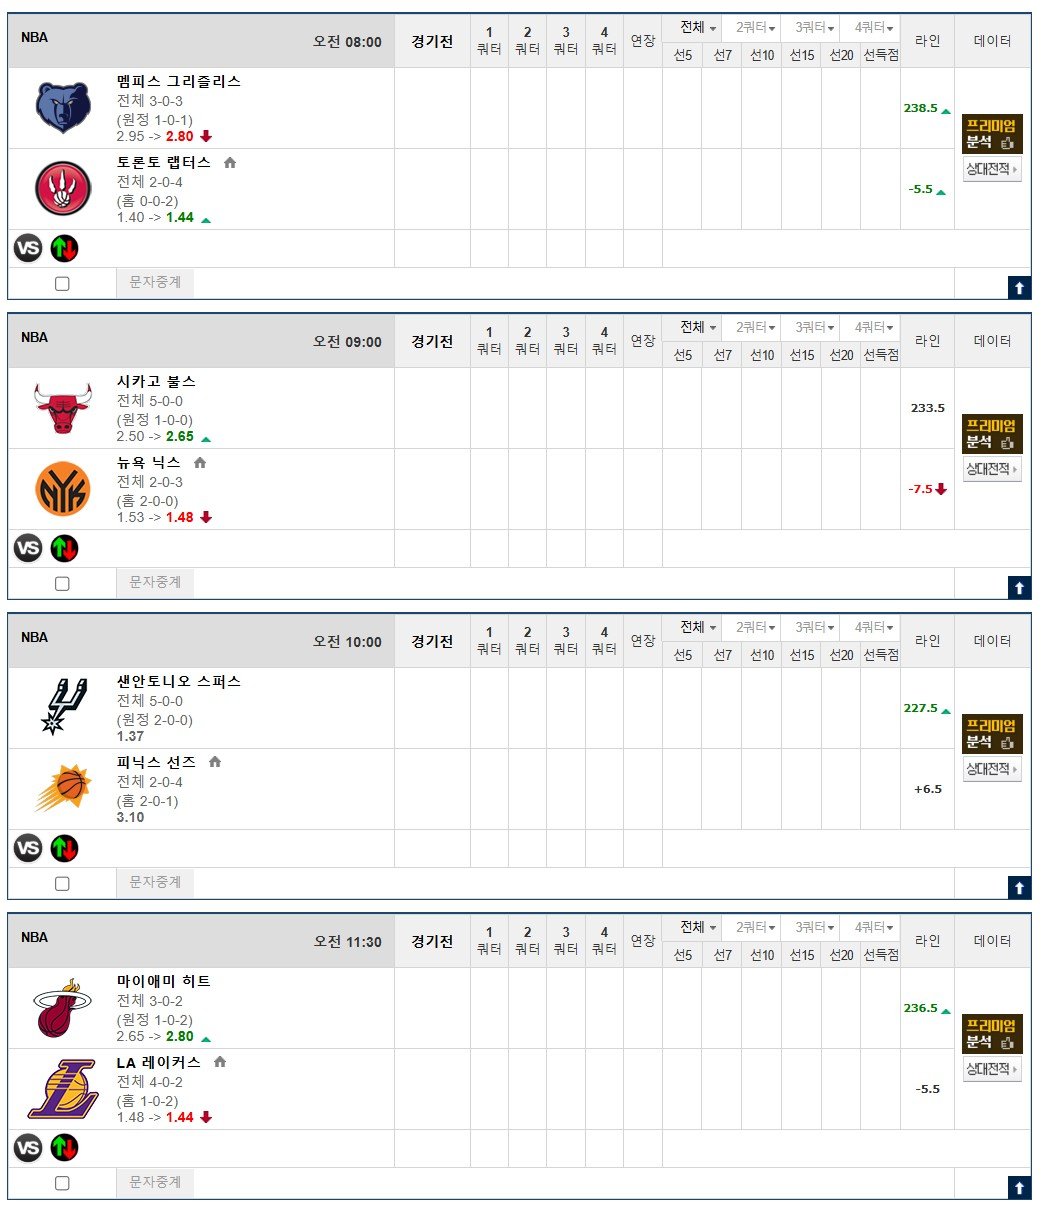Open 프리미엄 분석 for the Spurs-Suns game
This screenshot has height=1210, width=1044.
coord(992,734)
